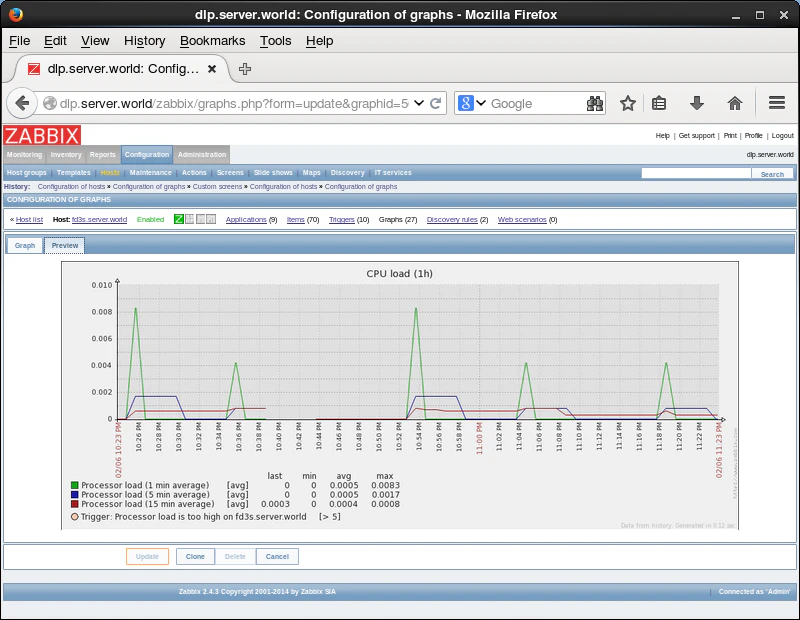Show bookmarks list icon in toolbar
The height and width of the screenshot is (620, 800).
659,104
